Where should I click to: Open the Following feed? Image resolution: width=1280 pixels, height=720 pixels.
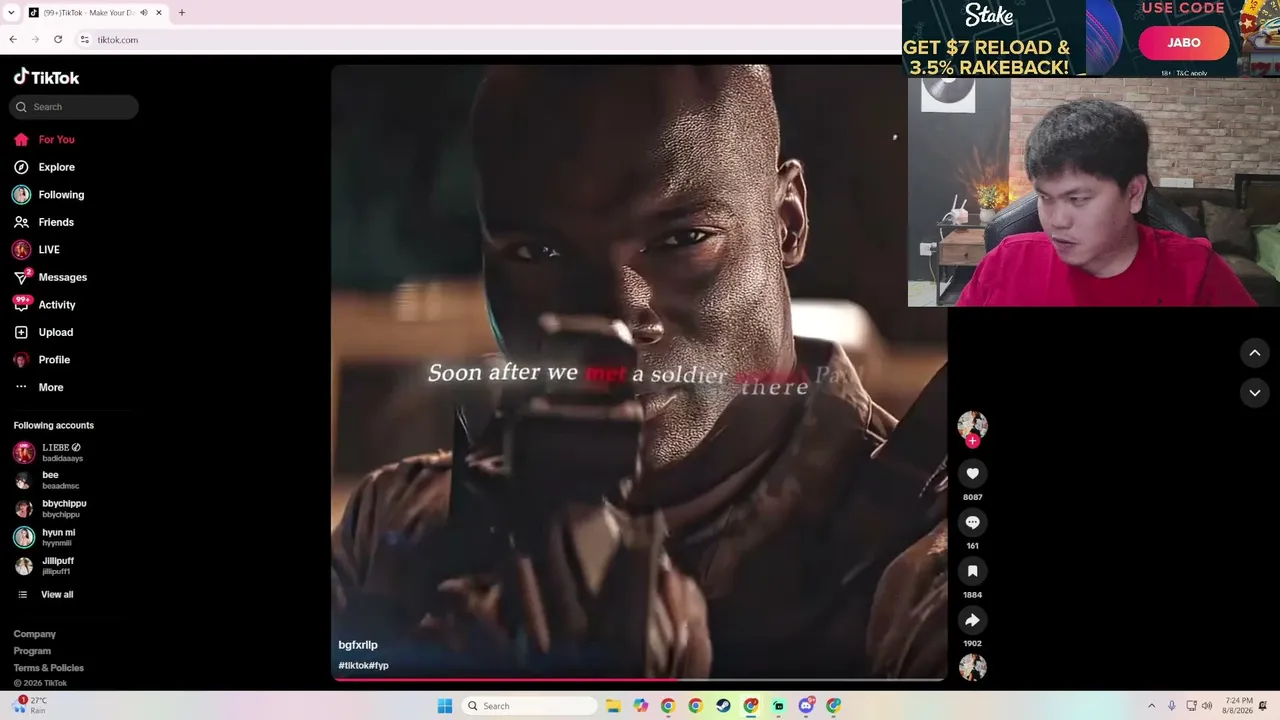pyautogui.click(x=48, y=195)
